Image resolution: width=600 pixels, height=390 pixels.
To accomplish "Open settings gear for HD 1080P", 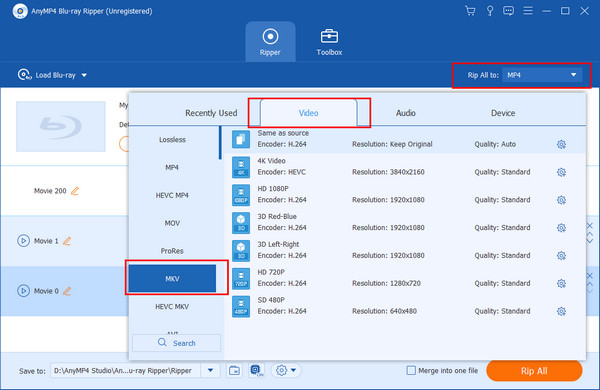I will (561, 200).
